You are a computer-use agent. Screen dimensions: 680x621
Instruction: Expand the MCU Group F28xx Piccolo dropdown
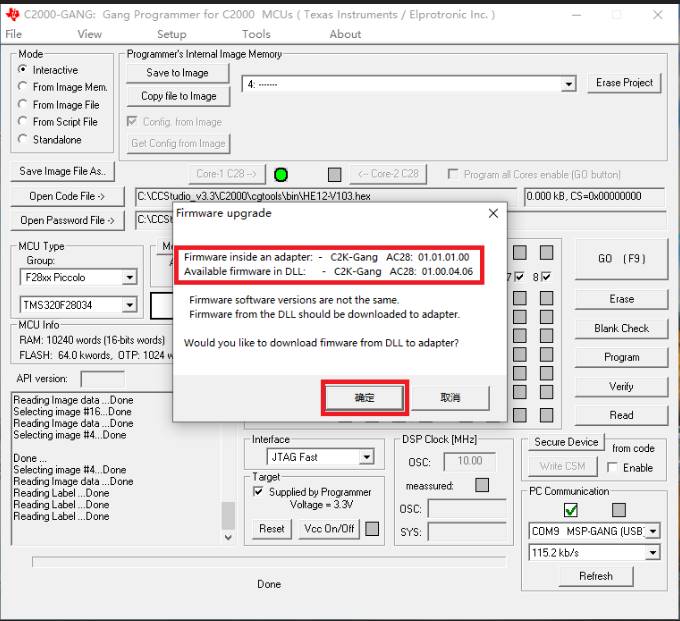pyautogui.click(x=129, y=278)
